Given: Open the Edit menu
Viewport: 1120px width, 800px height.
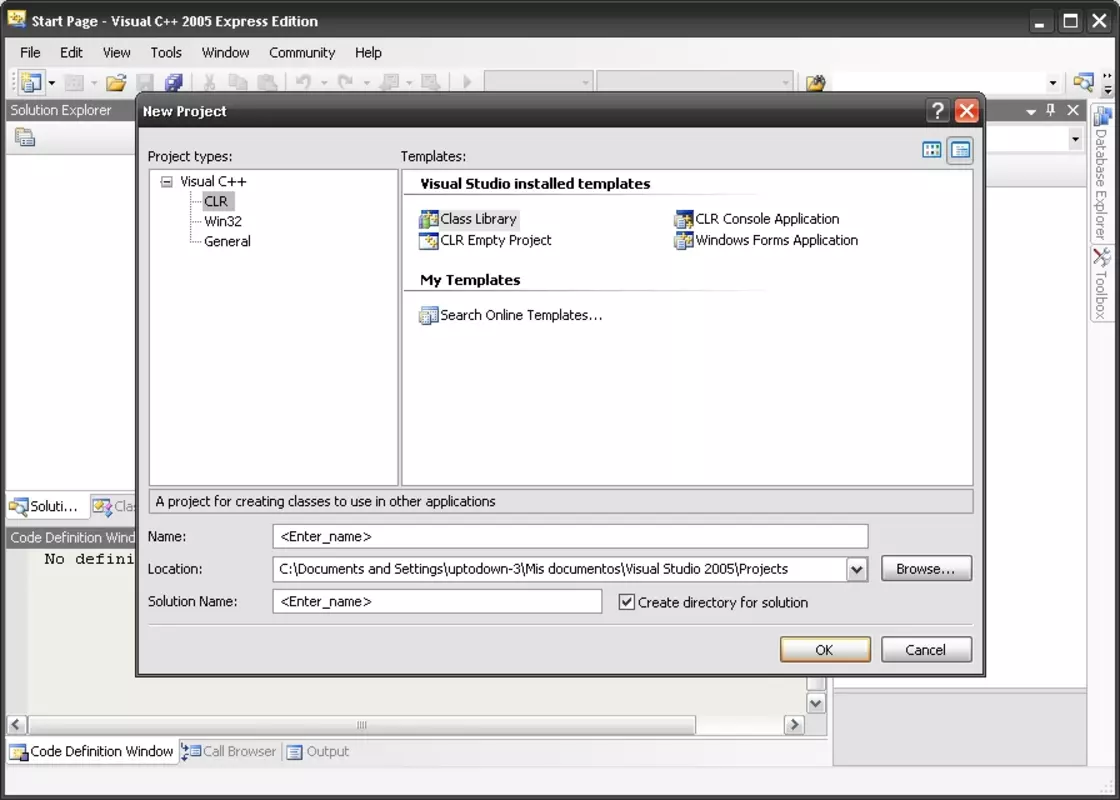Looking at the screenshot, I should pos(71,52).
